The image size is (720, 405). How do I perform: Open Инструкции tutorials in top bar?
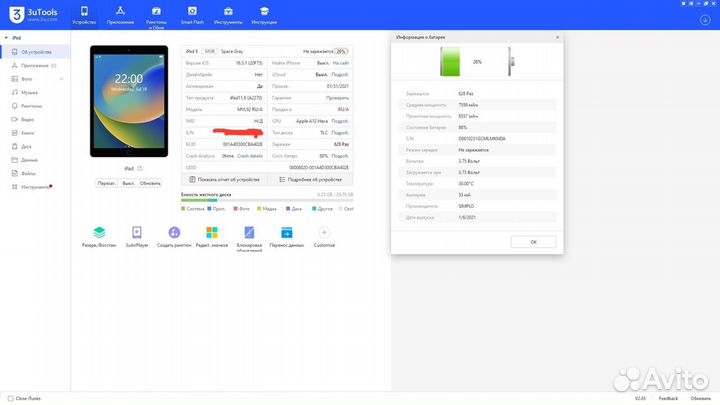(264, 15)
